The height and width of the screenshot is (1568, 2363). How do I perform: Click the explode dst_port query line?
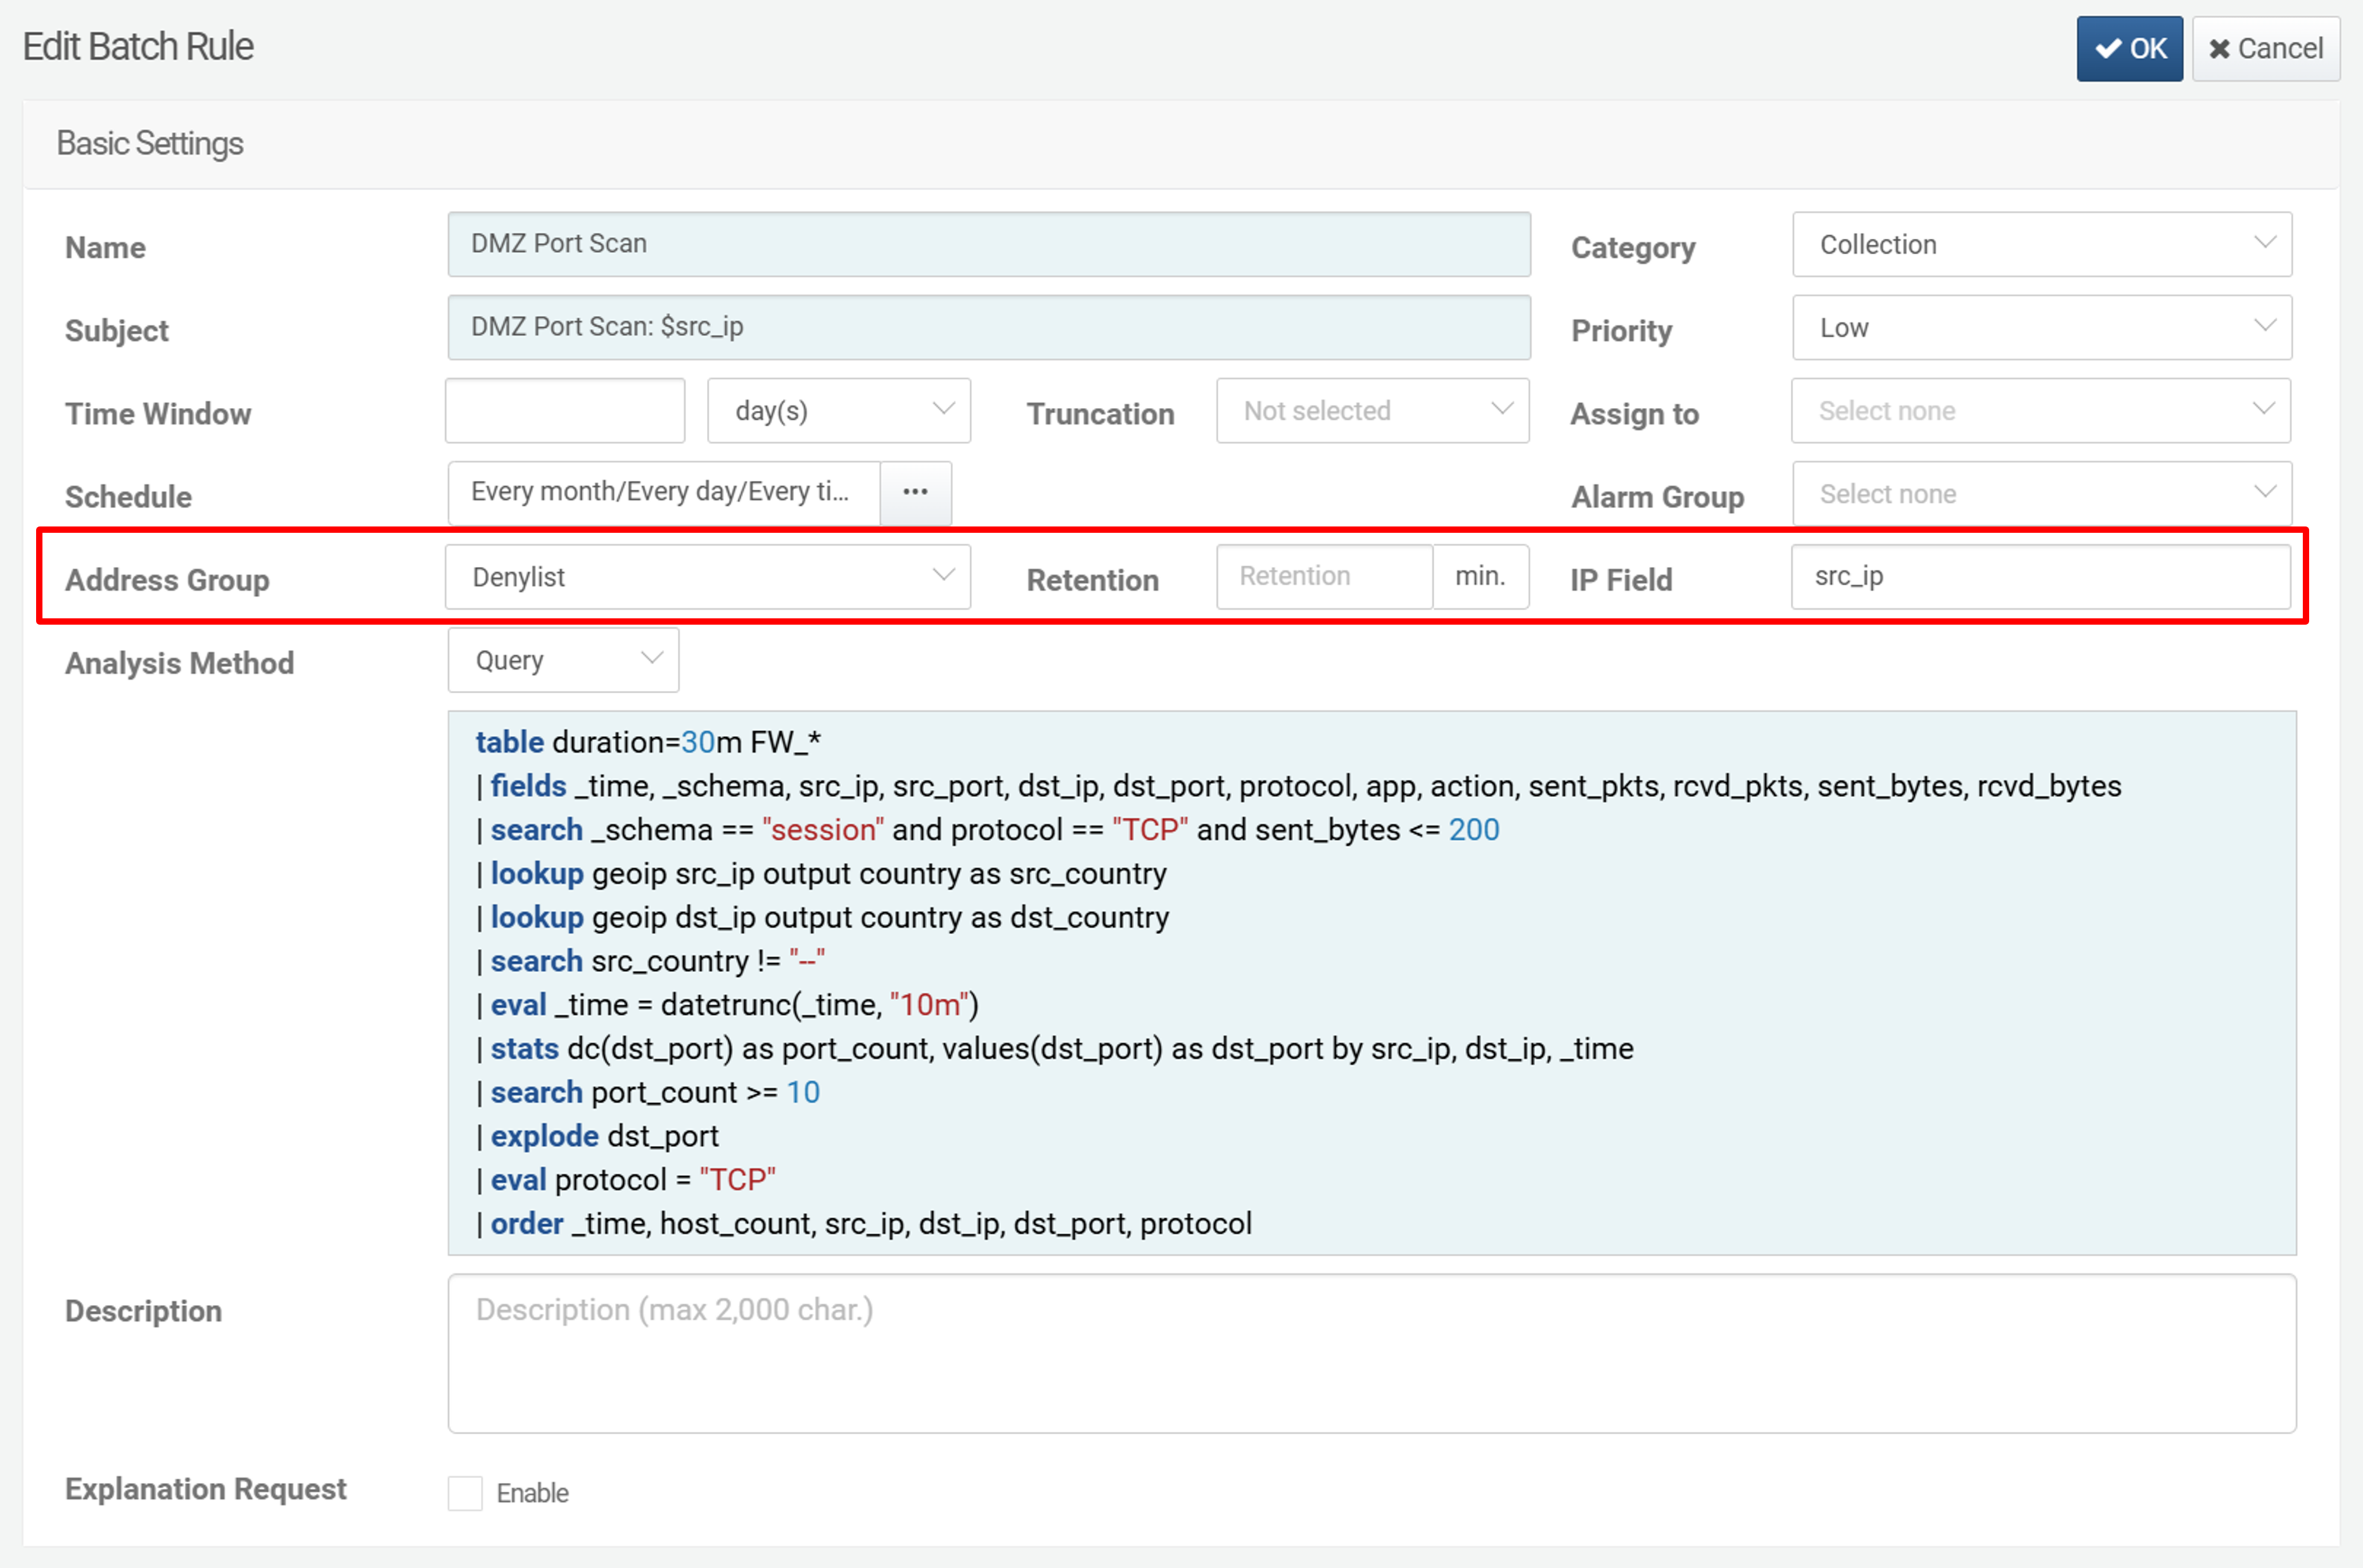pos(597,1136)
